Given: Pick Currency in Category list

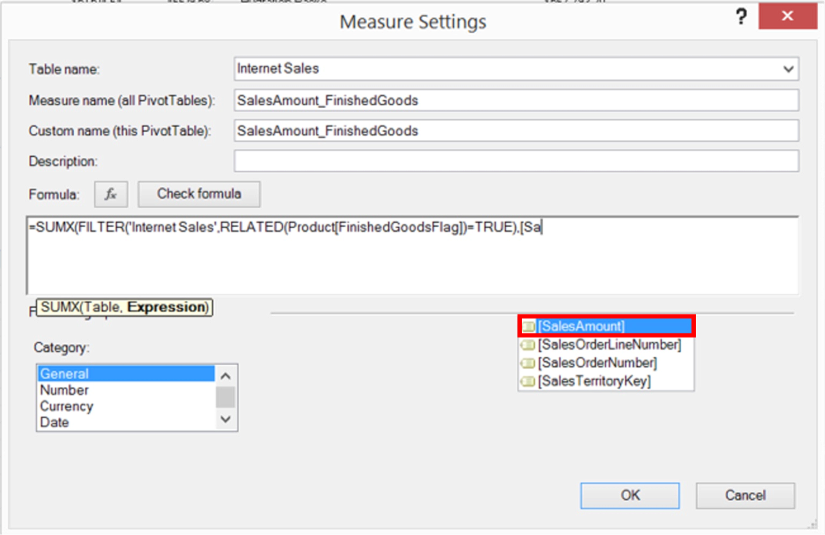Looking at the screenshot, I should 67,406.
